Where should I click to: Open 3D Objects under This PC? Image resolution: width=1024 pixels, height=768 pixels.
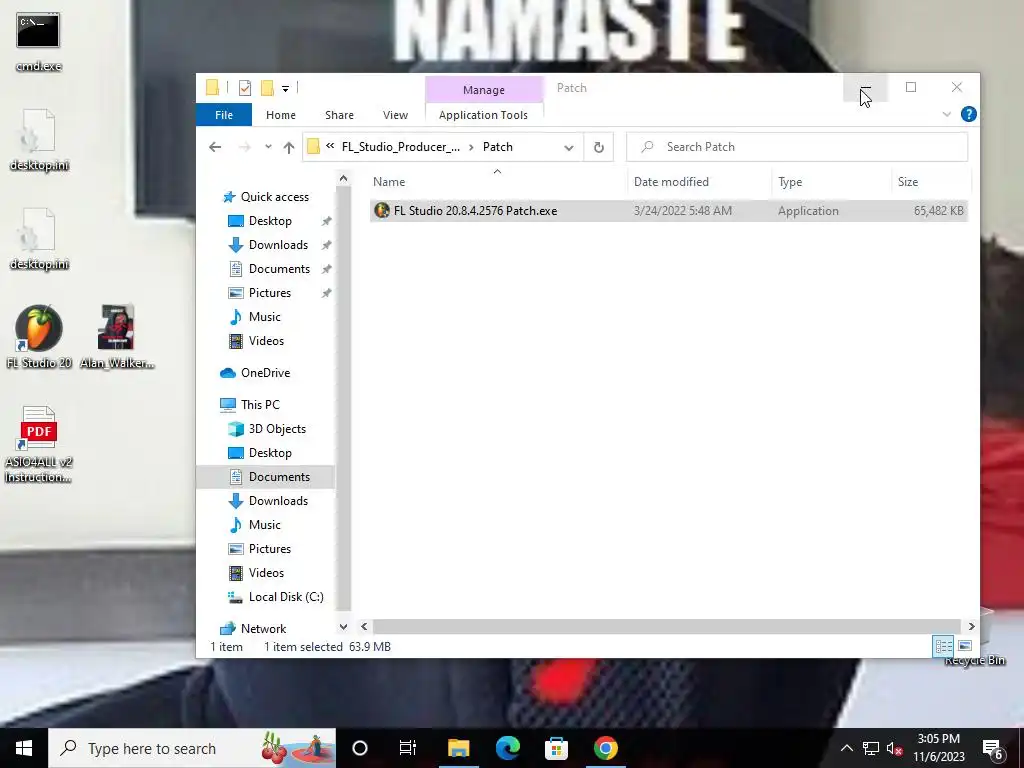tap(276, 429)
